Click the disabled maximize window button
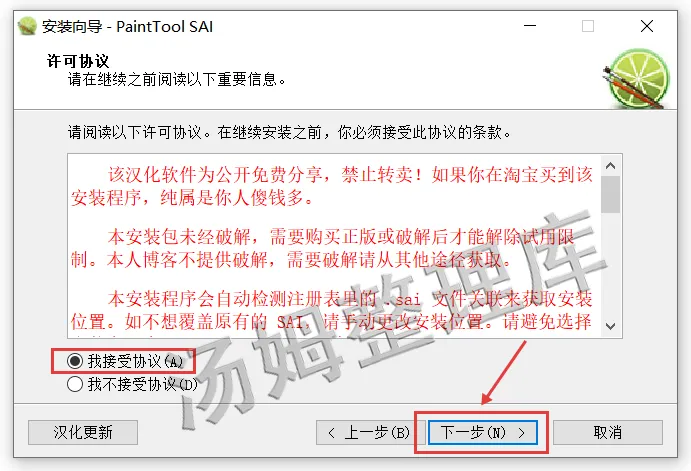This screenshot has width=691, height=471. click(587, 26)
